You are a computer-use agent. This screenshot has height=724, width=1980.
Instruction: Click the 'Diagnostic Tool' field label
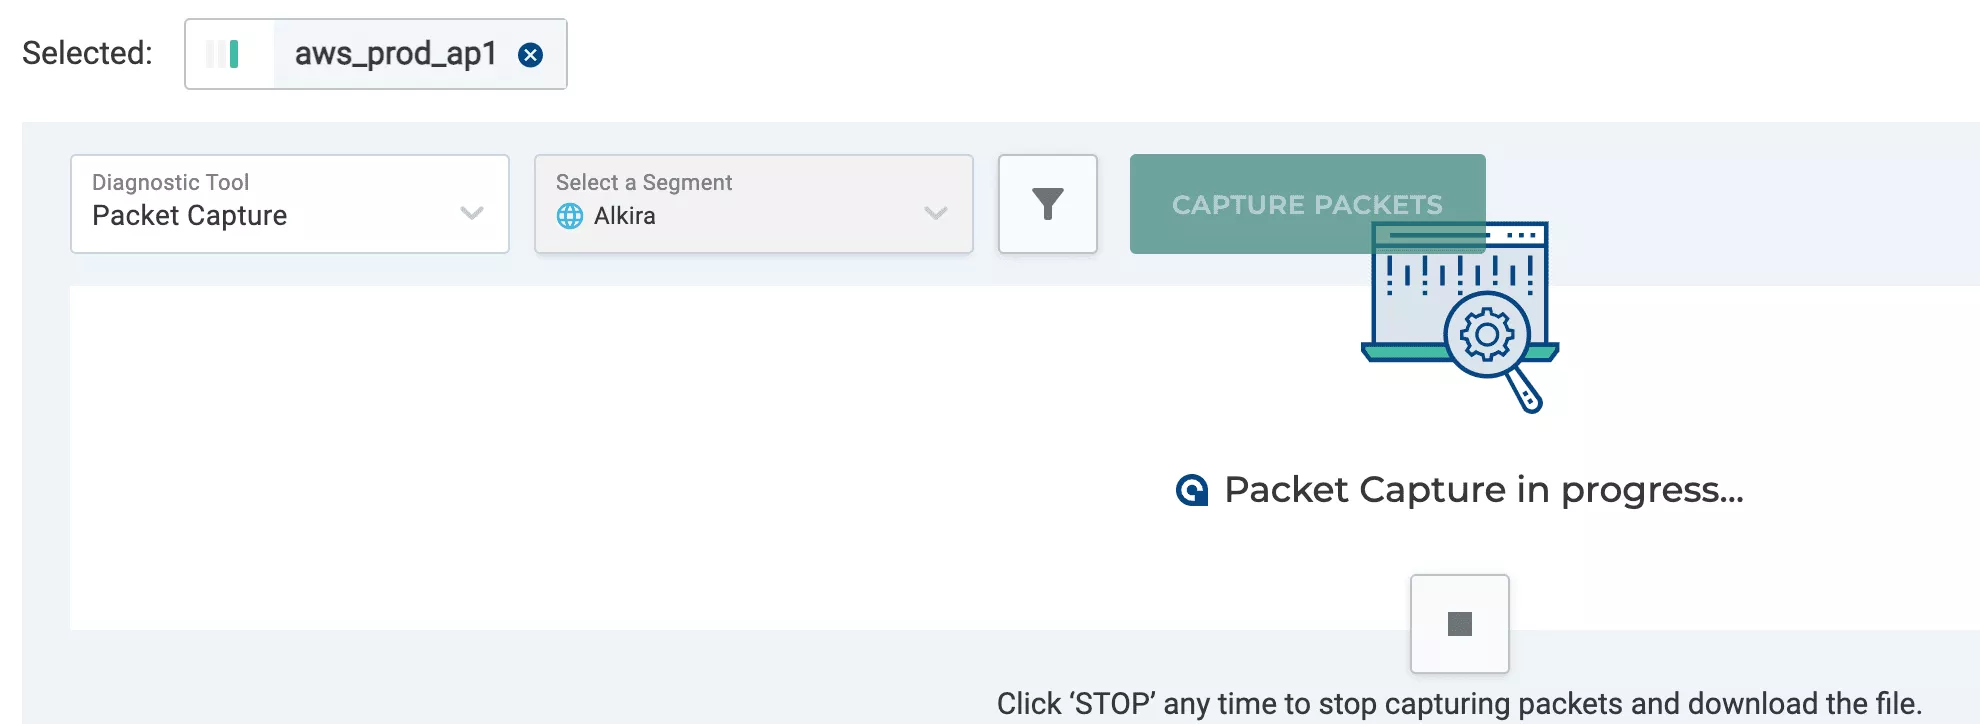[170, 182]
